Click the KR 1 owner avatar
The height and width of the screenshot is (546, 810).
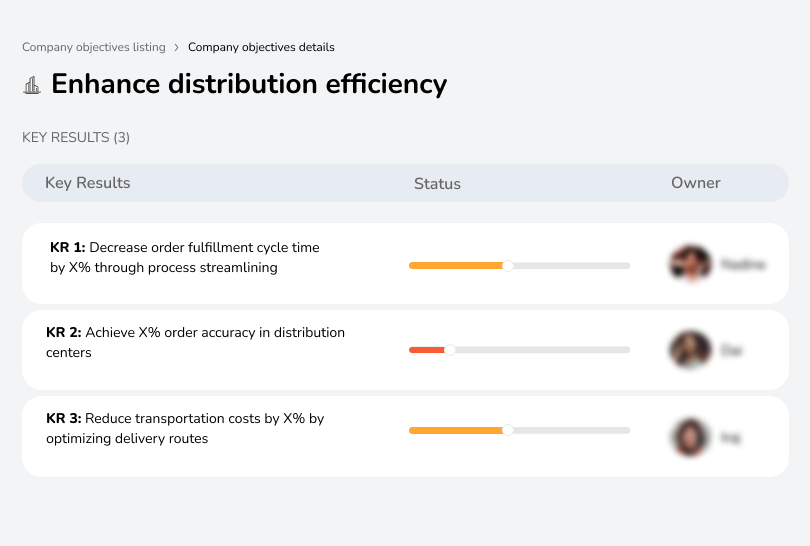(x=691, y=263)
